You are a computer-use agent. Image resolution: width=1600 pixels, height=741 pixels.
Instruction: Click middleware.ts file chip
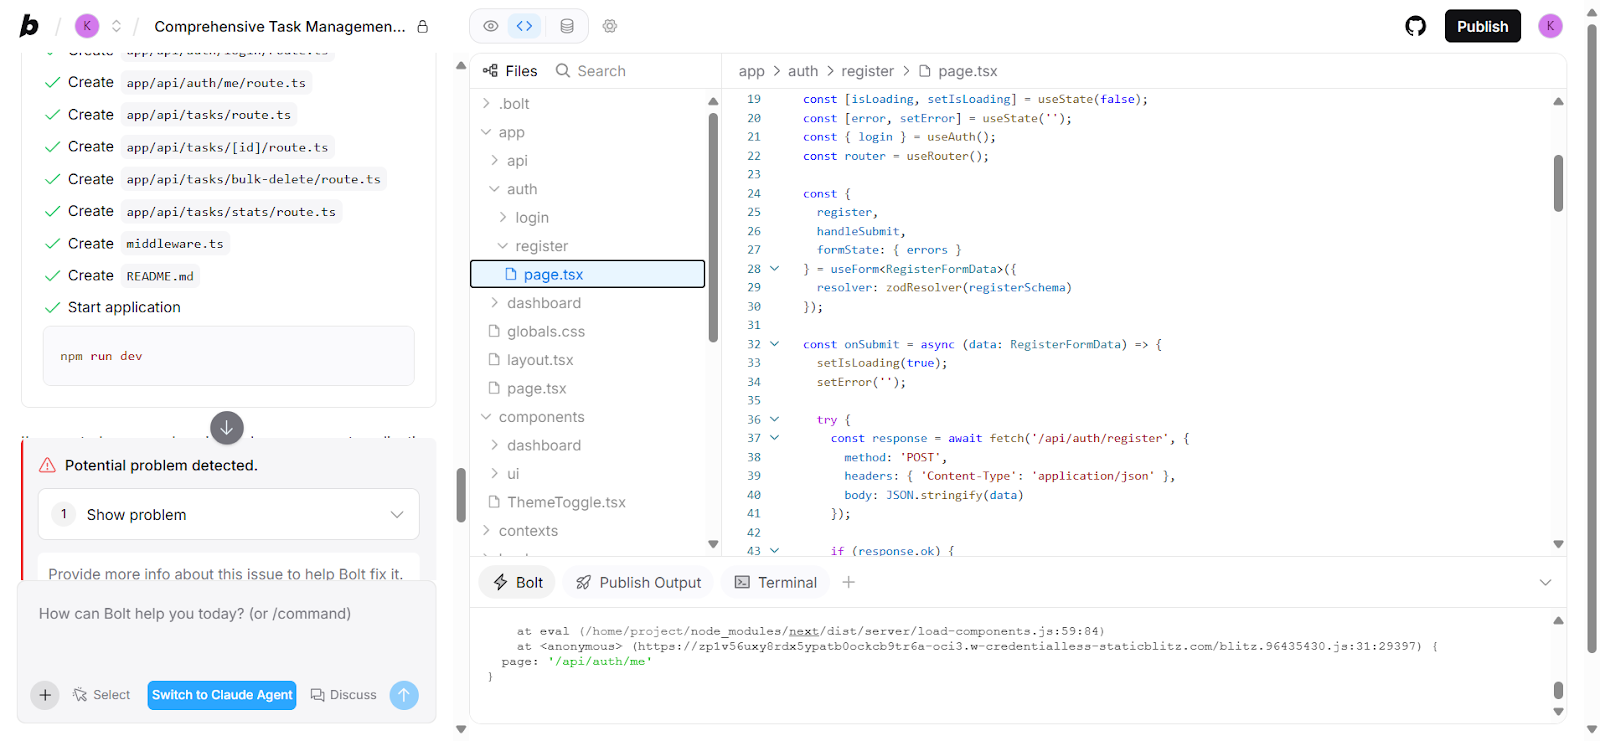(x=175, y=244)
